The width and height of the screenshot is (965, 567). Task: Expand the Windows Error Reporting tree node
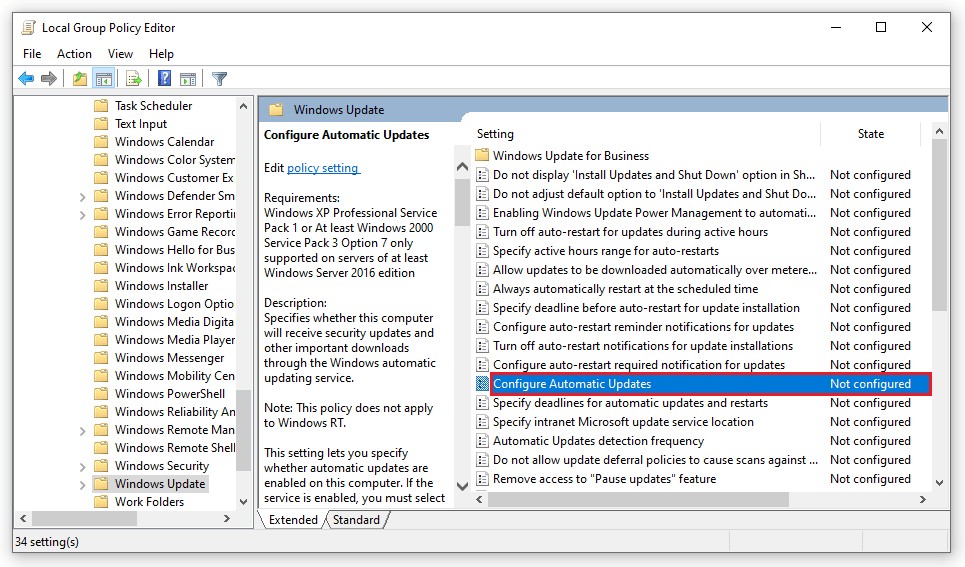coord(82,215)
